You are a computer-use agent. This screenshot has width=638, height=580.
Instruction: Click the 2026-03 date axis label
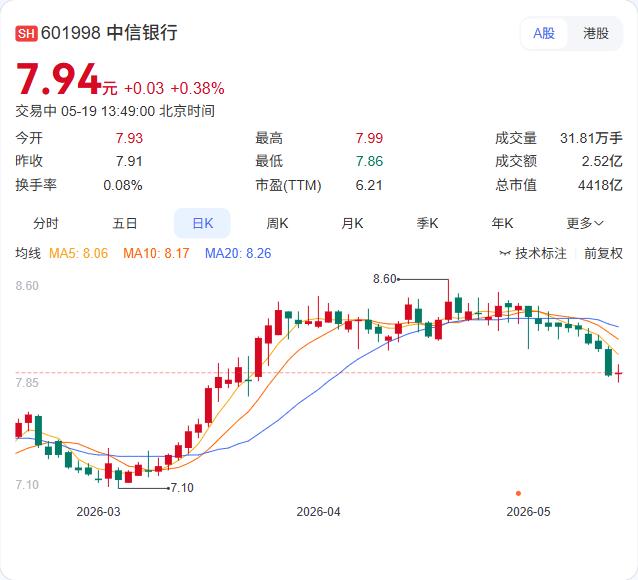[98, 512]
